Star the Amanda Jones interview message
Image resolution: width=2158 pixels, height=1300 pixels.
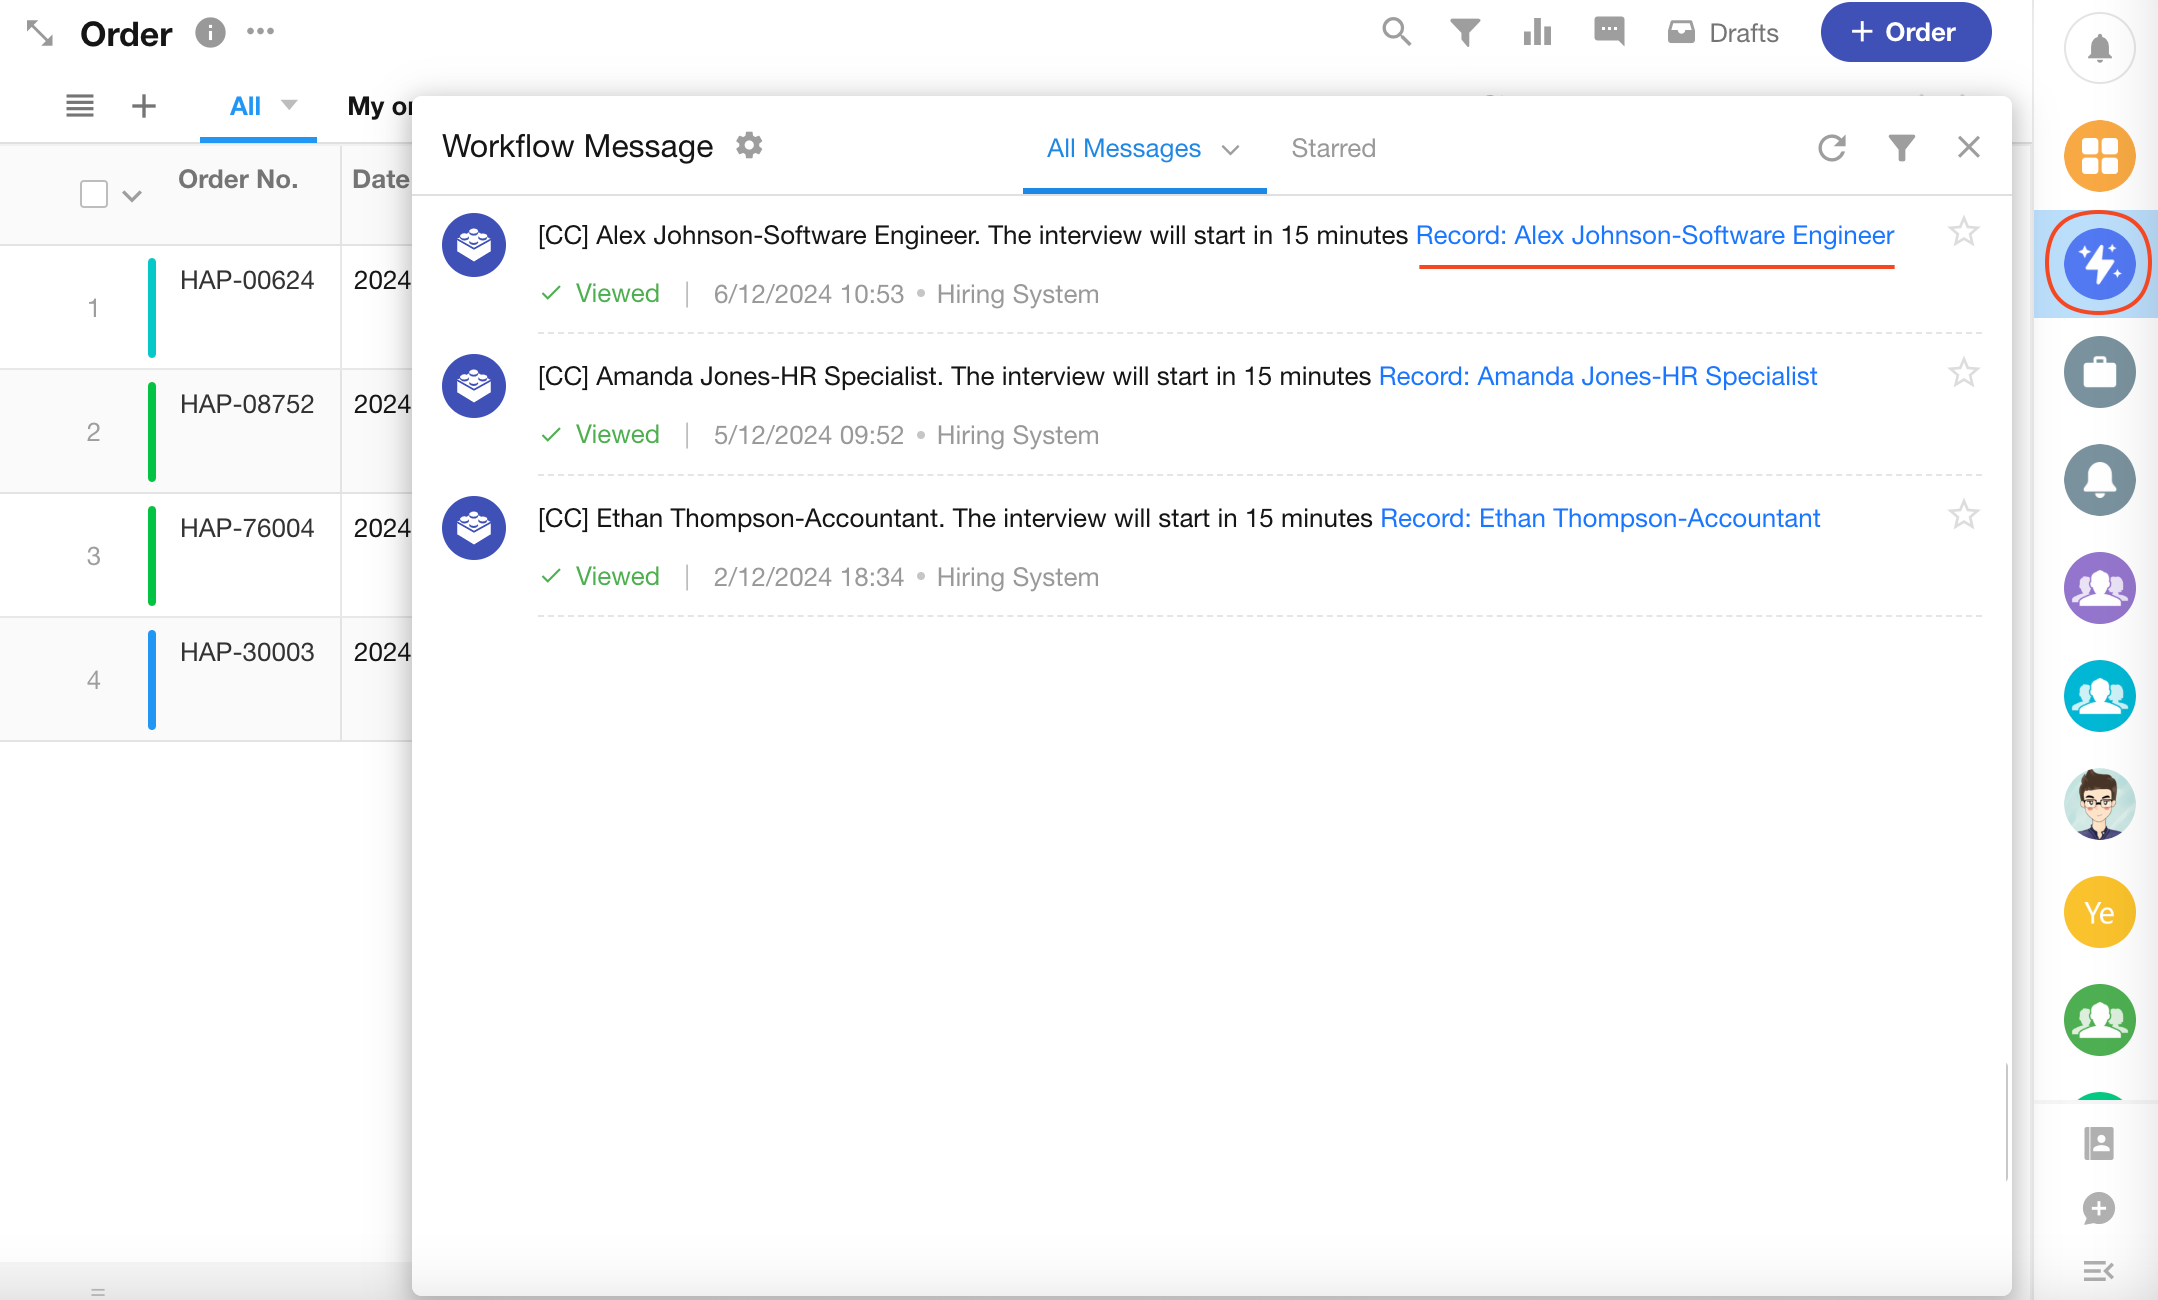pos(1963,374)
